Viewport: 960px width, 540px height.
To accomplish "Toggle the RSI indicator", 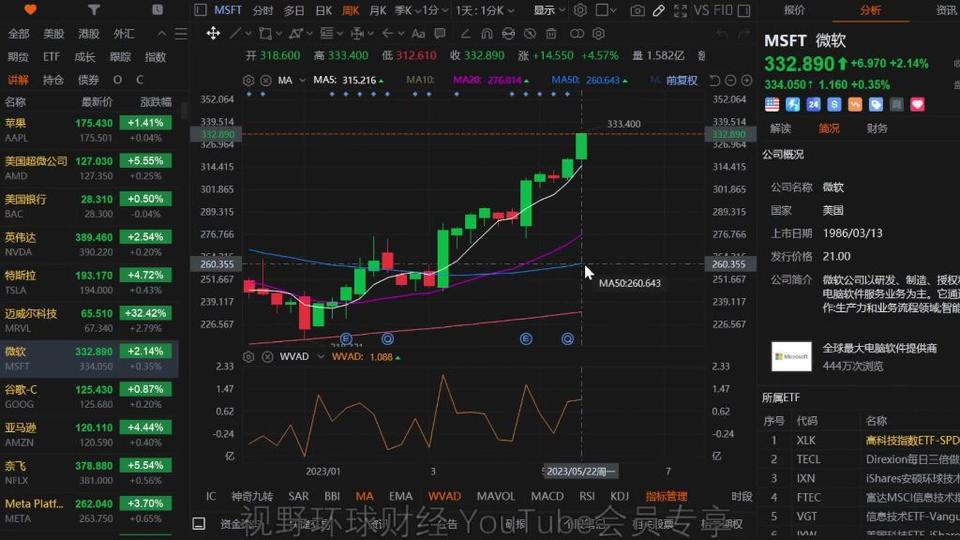I will [x=587, y=496].
